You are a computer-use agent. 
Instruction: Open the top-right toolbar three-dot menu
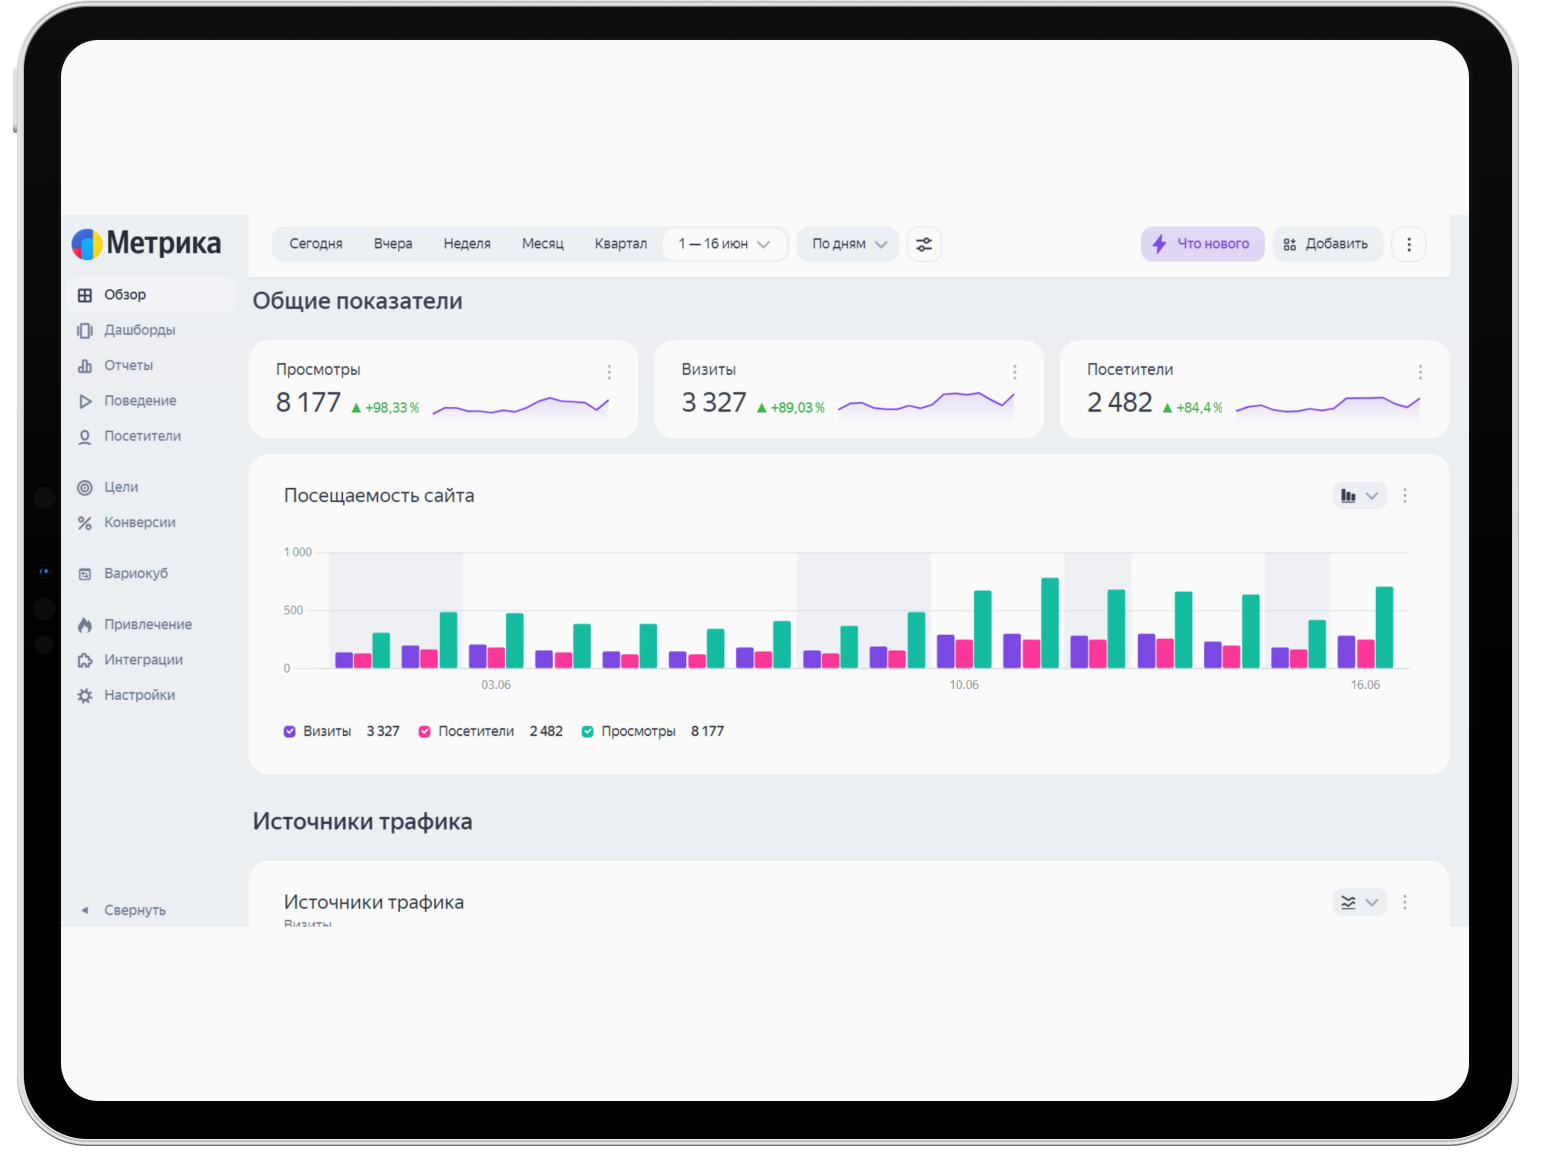(1409, 244)
